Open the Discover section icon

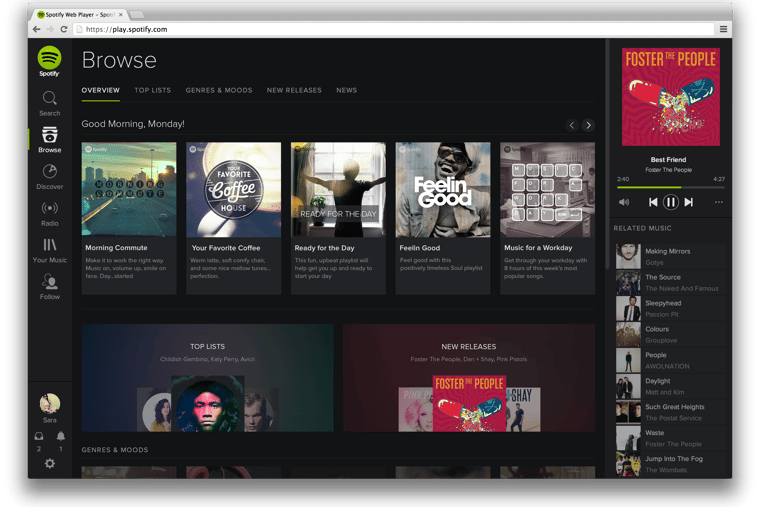(49, 172)
